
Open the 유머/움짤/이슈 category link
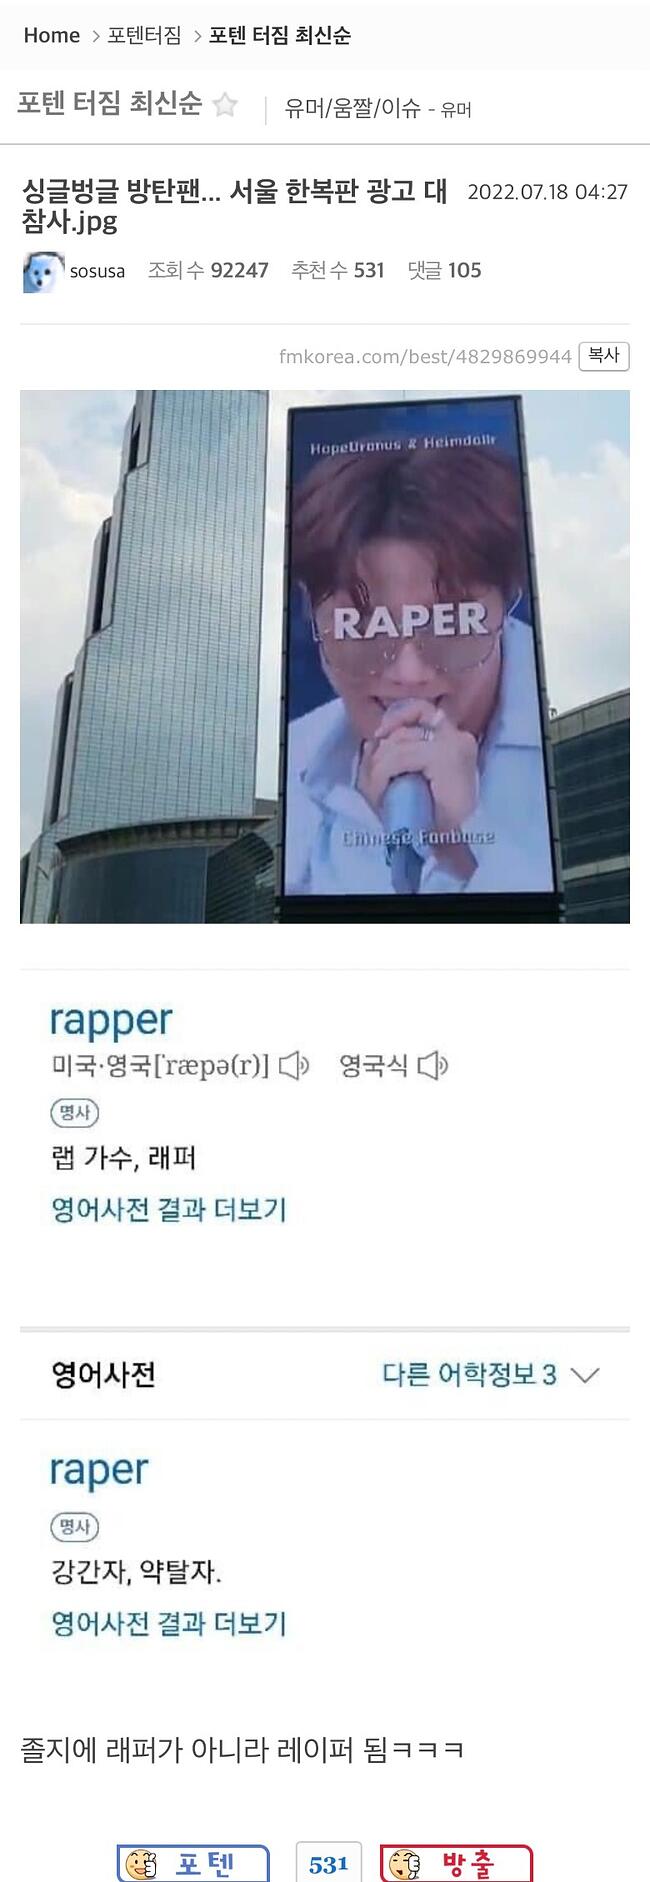[352, 108]
